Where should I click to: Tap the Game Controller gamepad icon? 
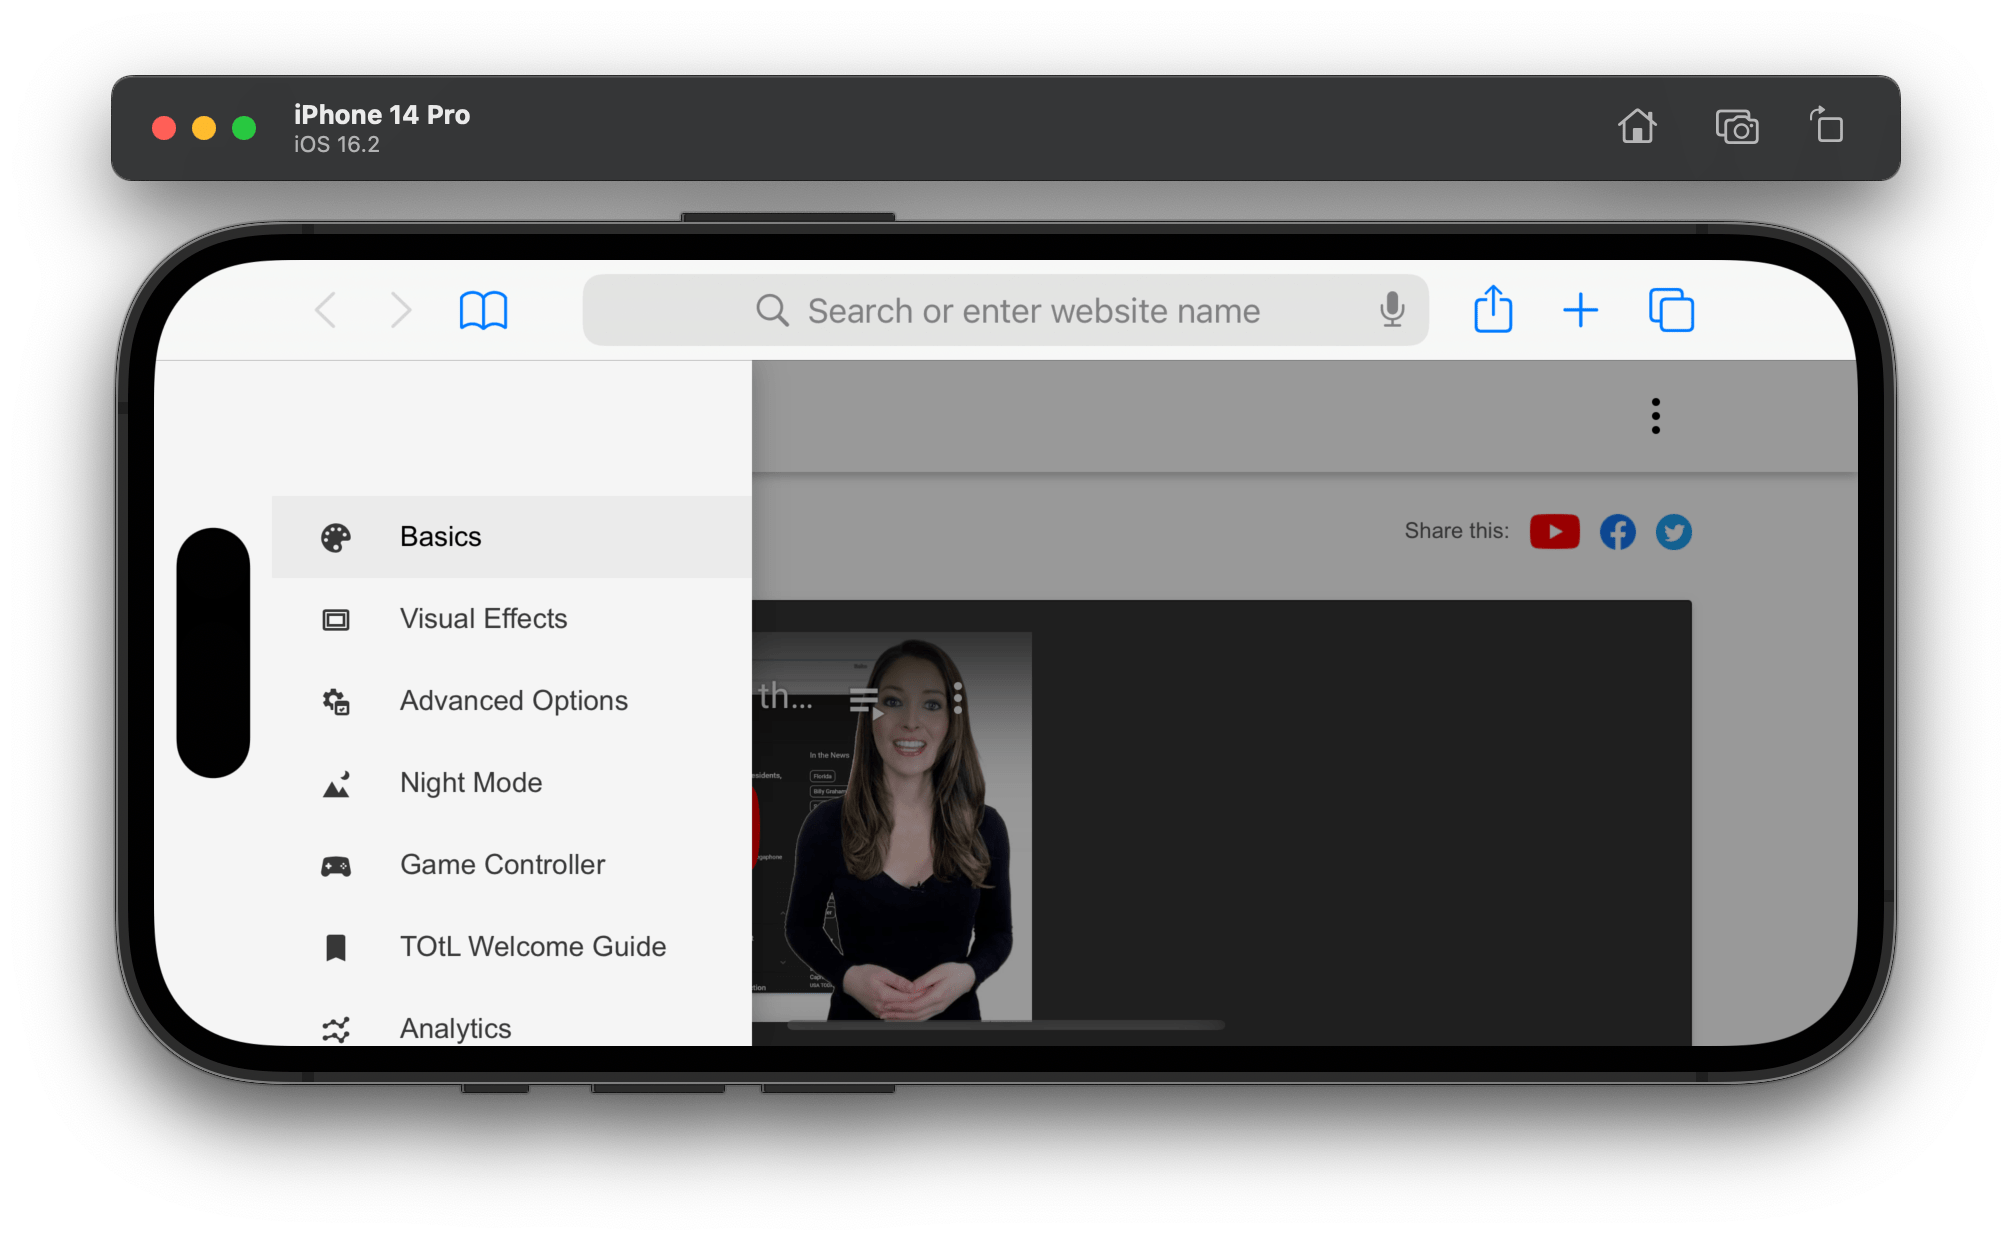[336, 865]
